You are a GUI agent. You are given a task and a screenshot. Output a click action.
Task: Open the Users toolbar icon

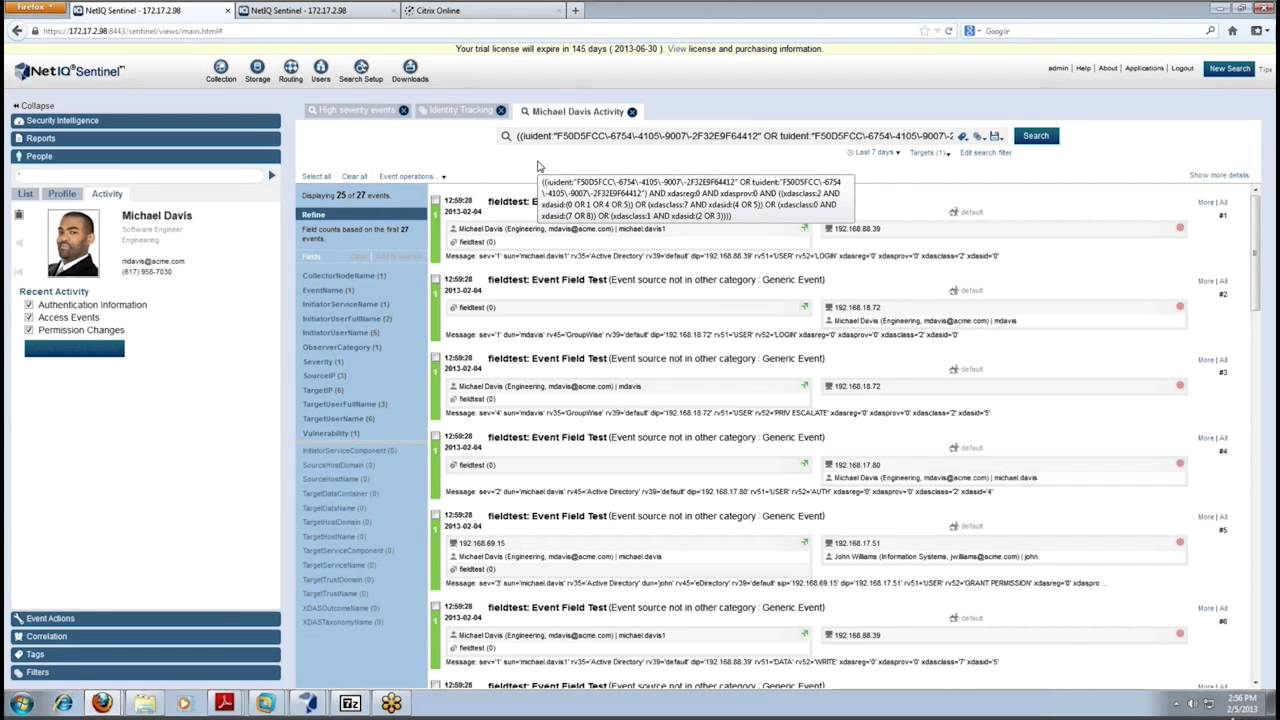click(x=320, y=71)
